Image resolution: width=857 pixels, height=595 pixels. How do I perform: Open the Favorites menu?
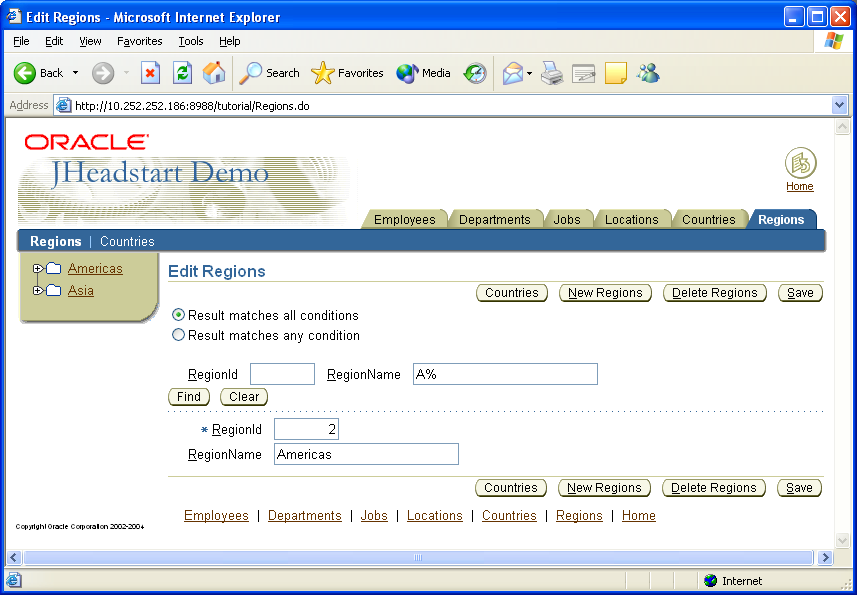click(139, 41)
